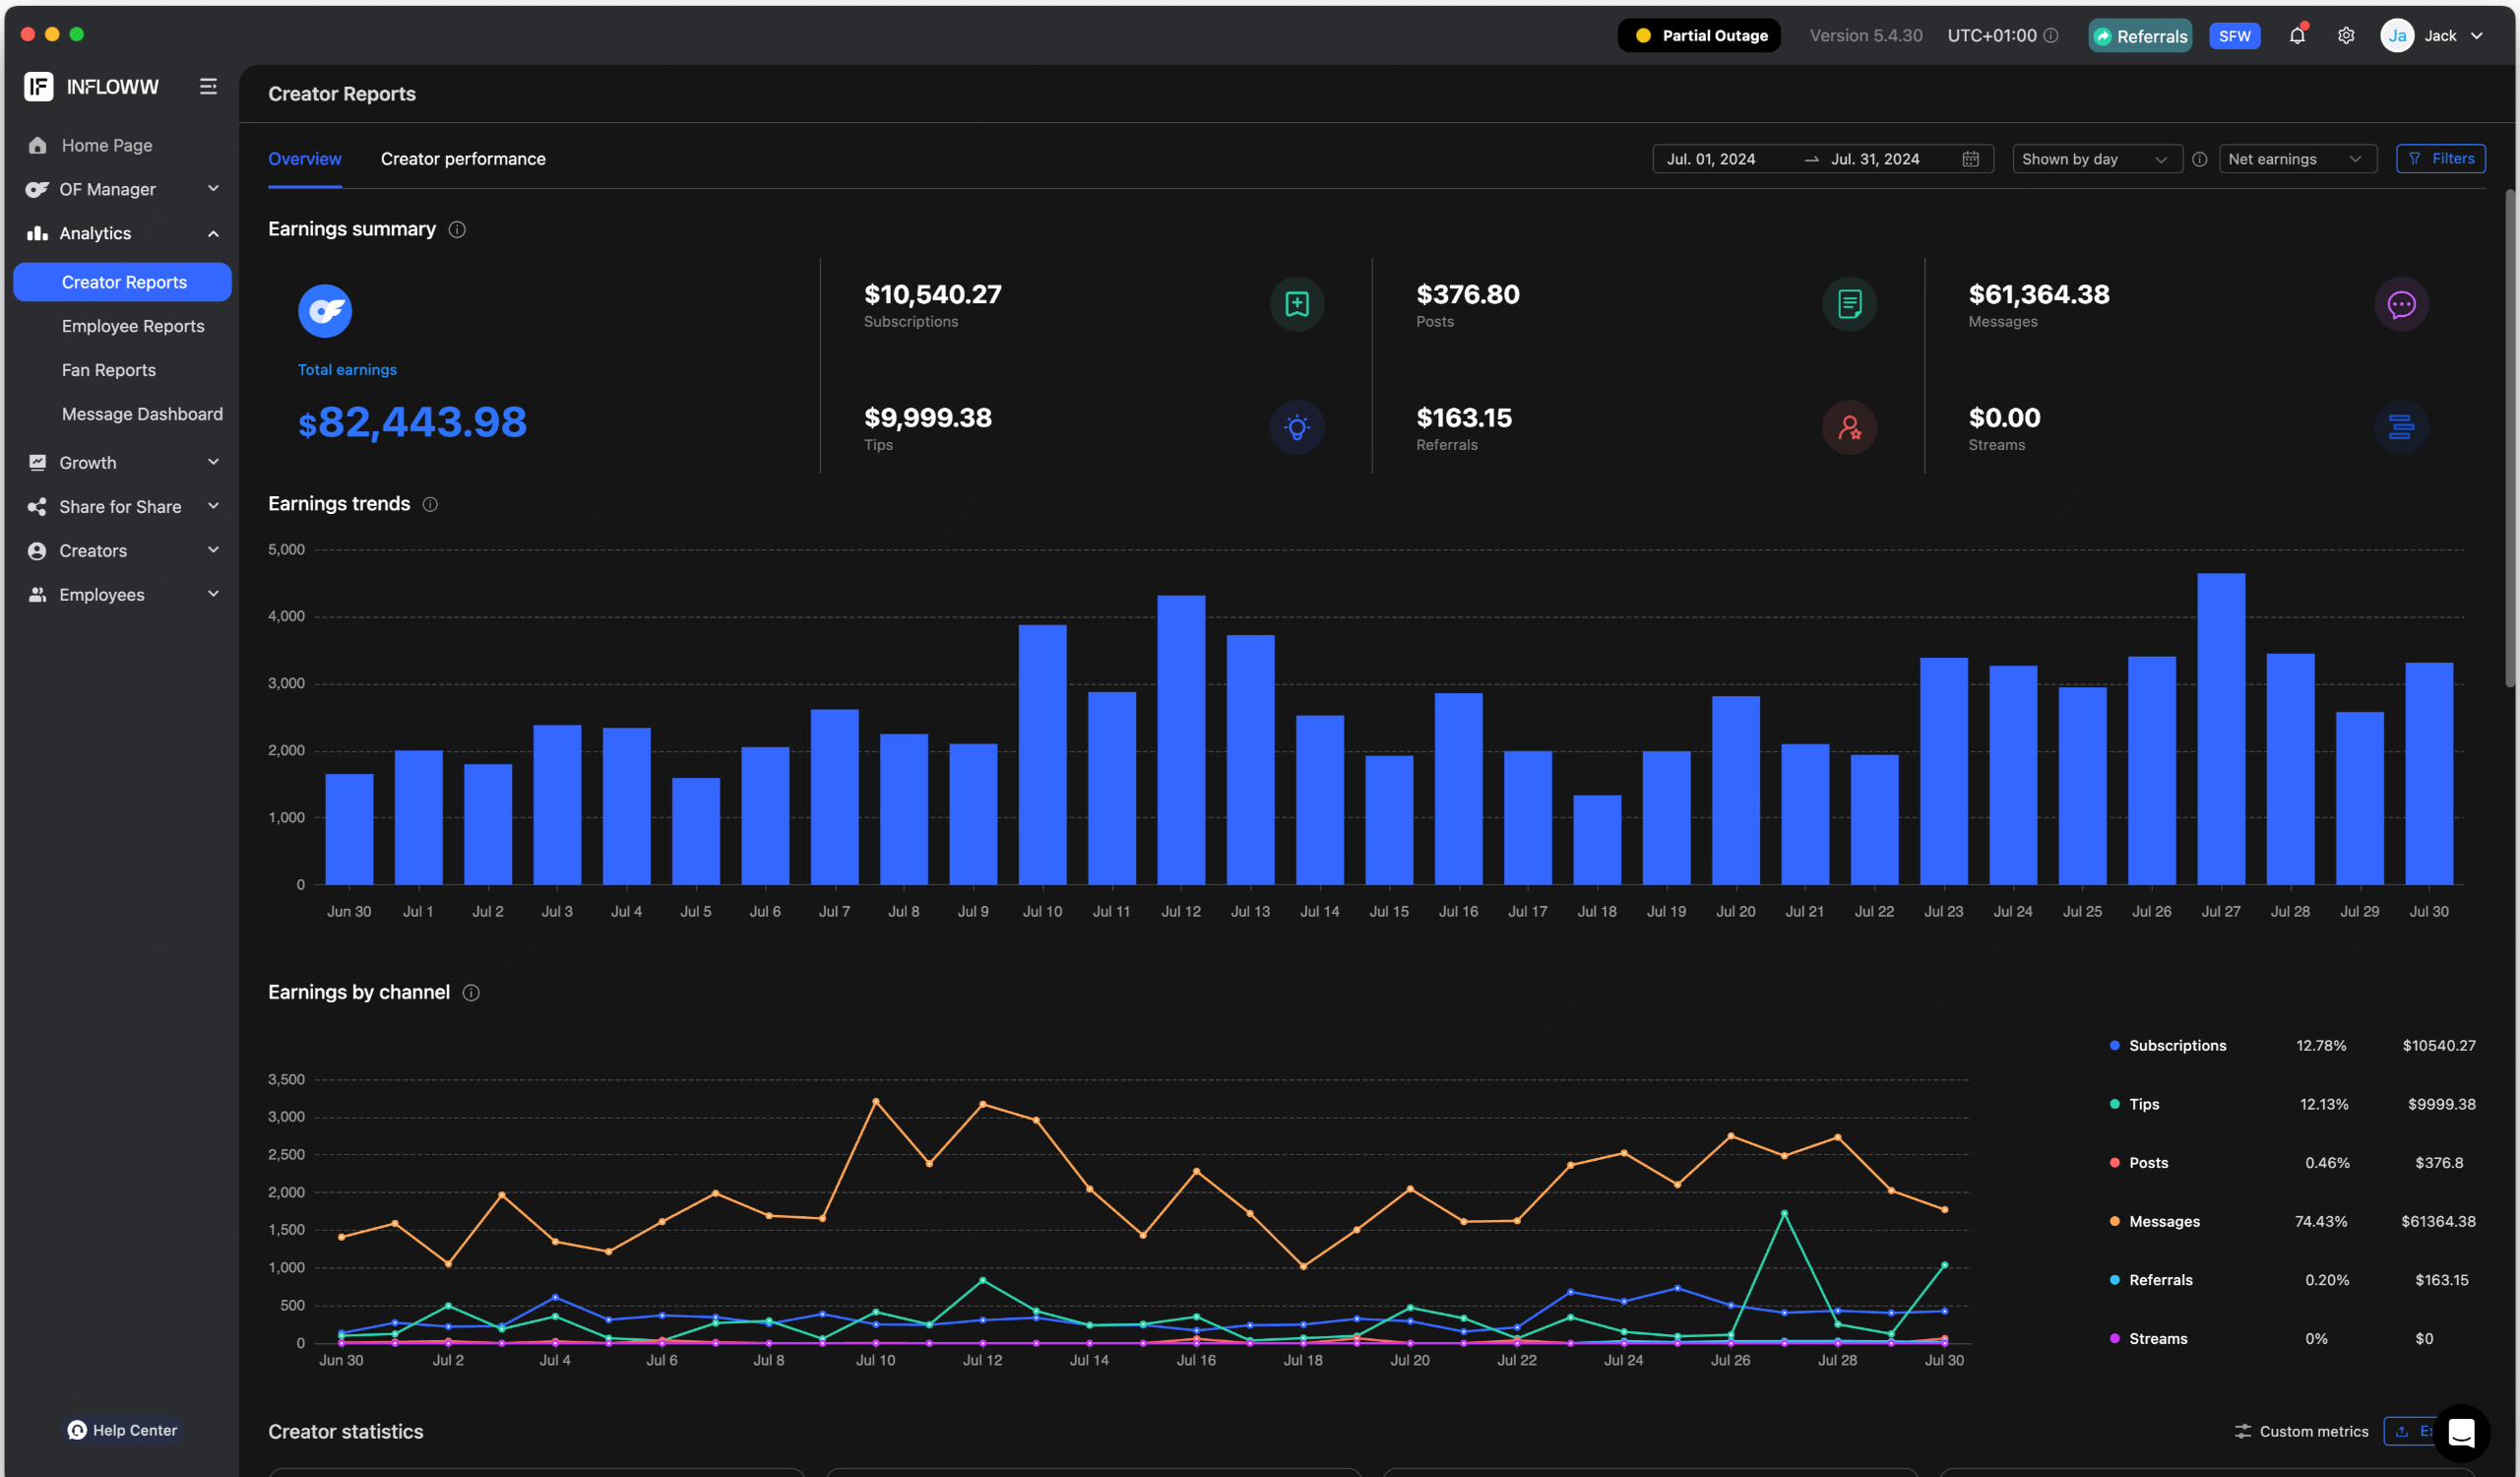Click the Earnings summary info icon
This screenshot has height=1477, width=2520.
pyautogui.click(x=457, y=230)
